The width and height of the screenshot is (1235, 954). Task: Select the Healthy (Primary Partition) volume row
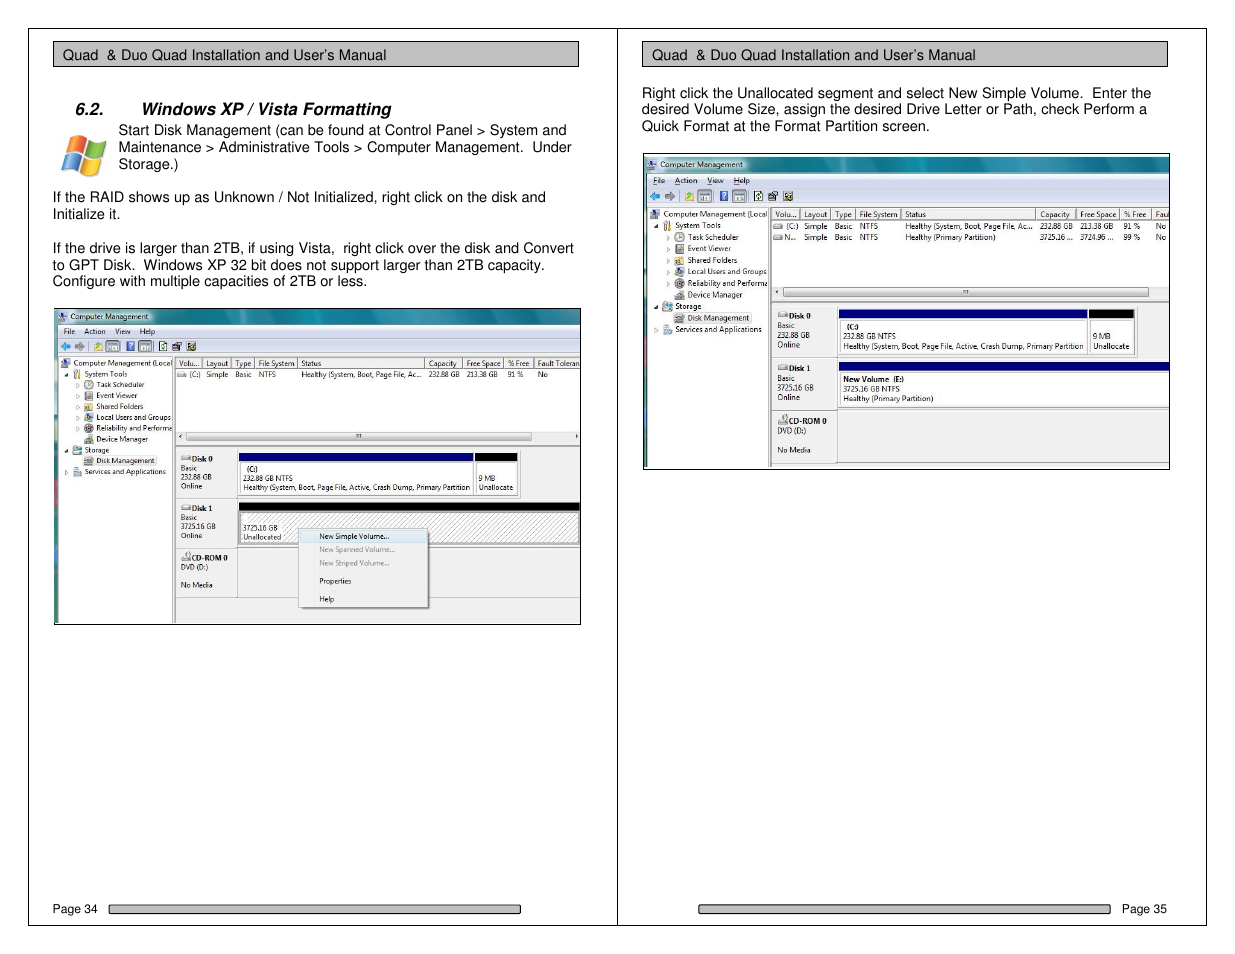tap(969, 238)
